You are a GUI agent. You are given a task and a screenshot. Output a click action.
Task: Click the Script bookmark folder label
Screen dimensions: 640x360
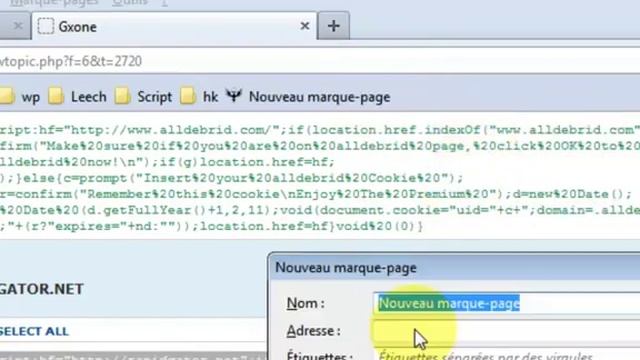pos(154,97)
